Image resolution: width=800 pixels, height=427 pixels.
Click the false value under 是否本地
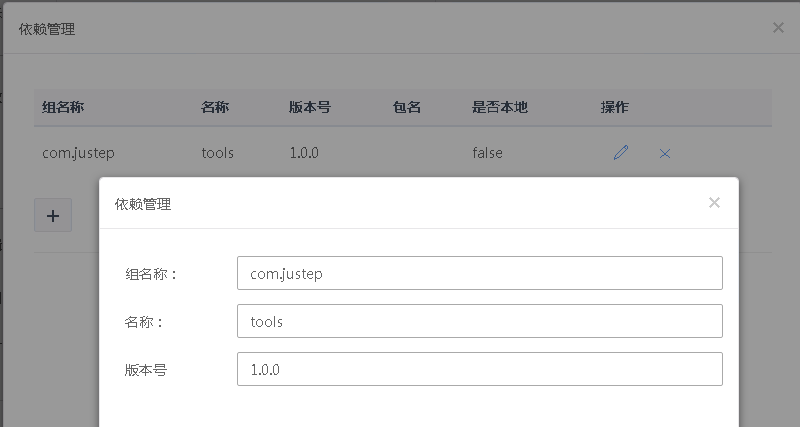click(487, 153)
